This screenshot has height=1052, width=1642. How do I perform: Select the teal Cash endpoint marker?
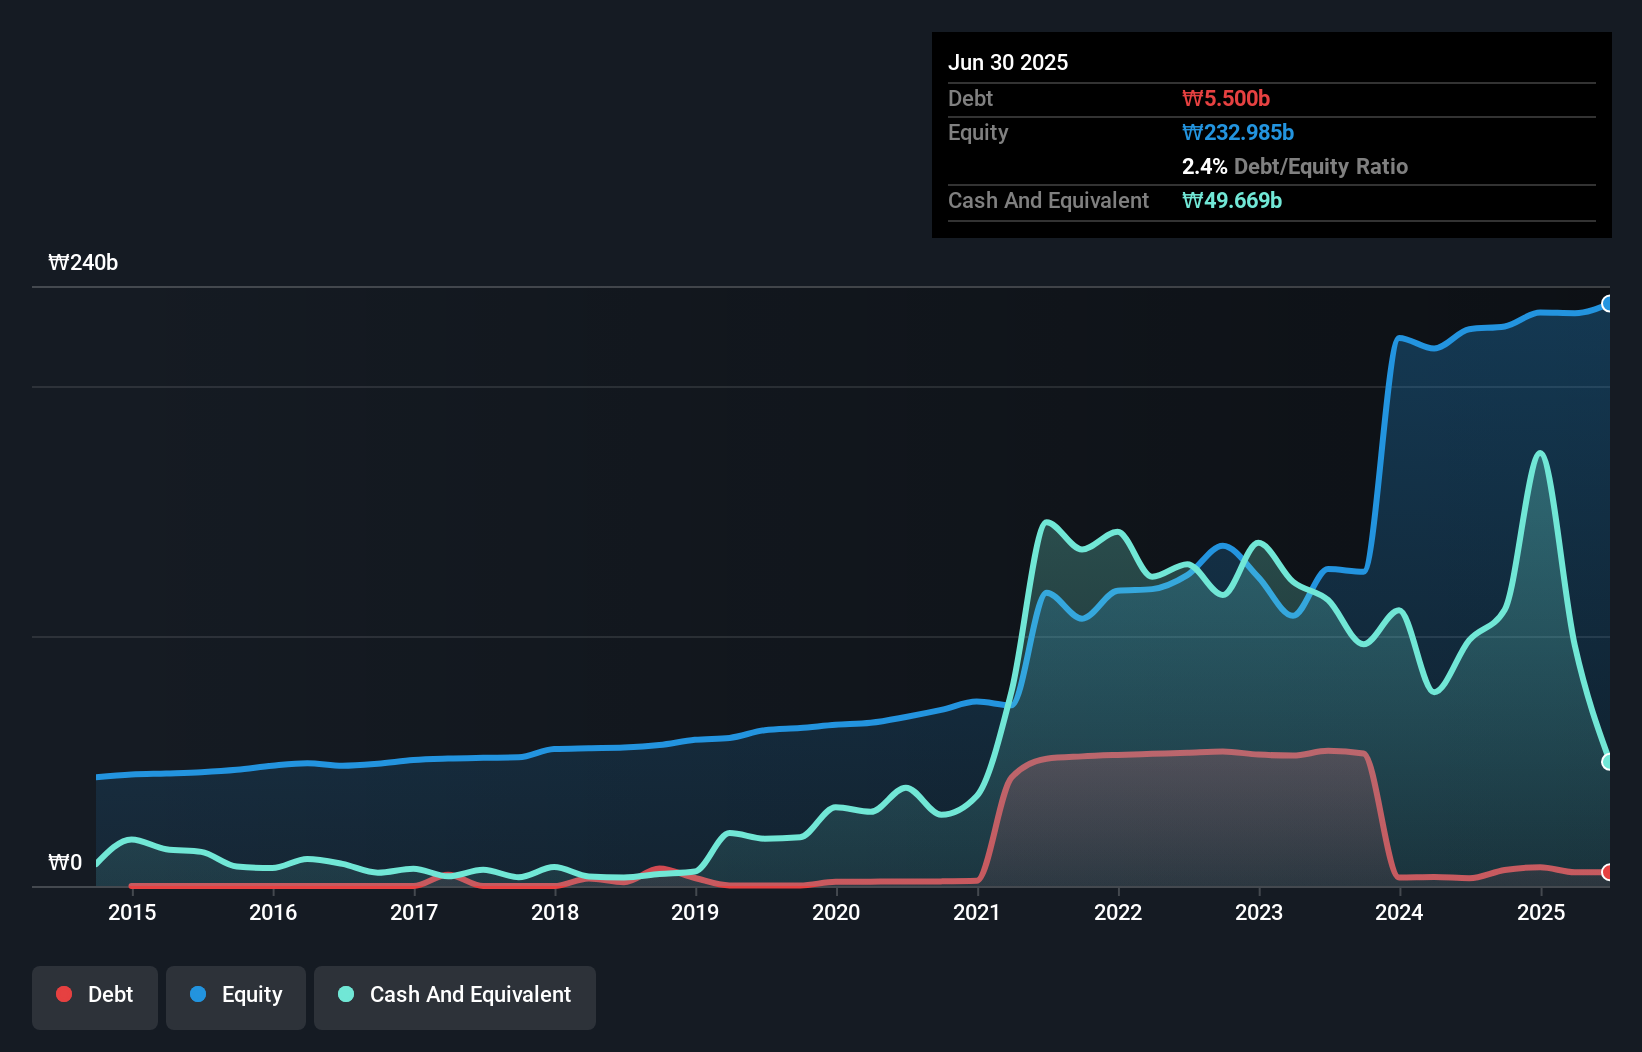[1608, 762]
